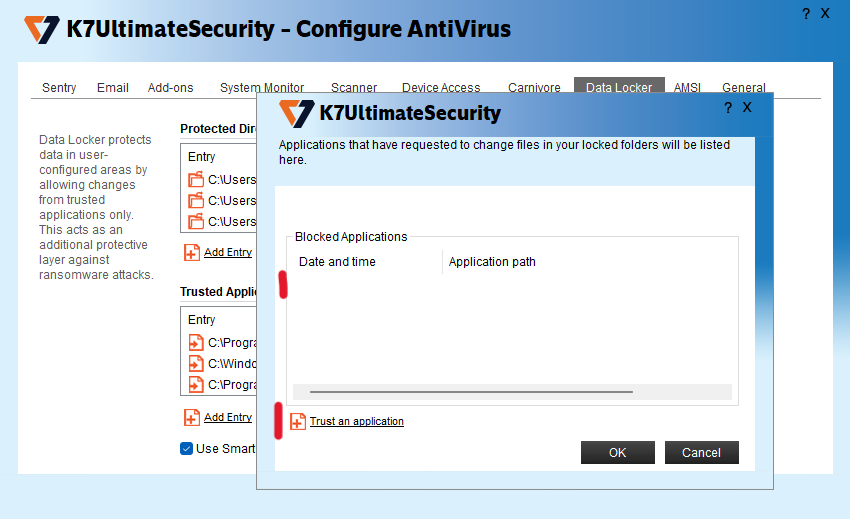Switch to the Sentry tab
This screenshot has width=850, height=519.
59,88
